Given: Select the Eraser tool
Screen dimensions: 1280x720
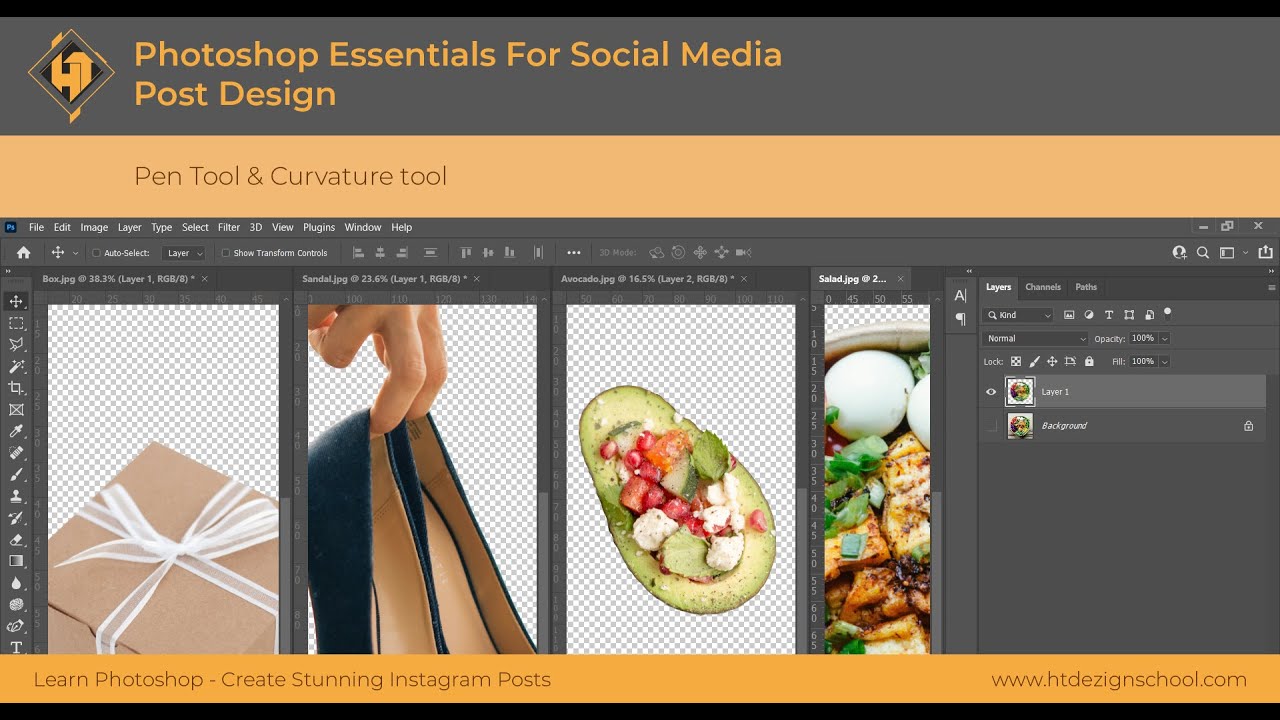Looking at the screenshot, I should pyautogui.click(x=16, y=540).
